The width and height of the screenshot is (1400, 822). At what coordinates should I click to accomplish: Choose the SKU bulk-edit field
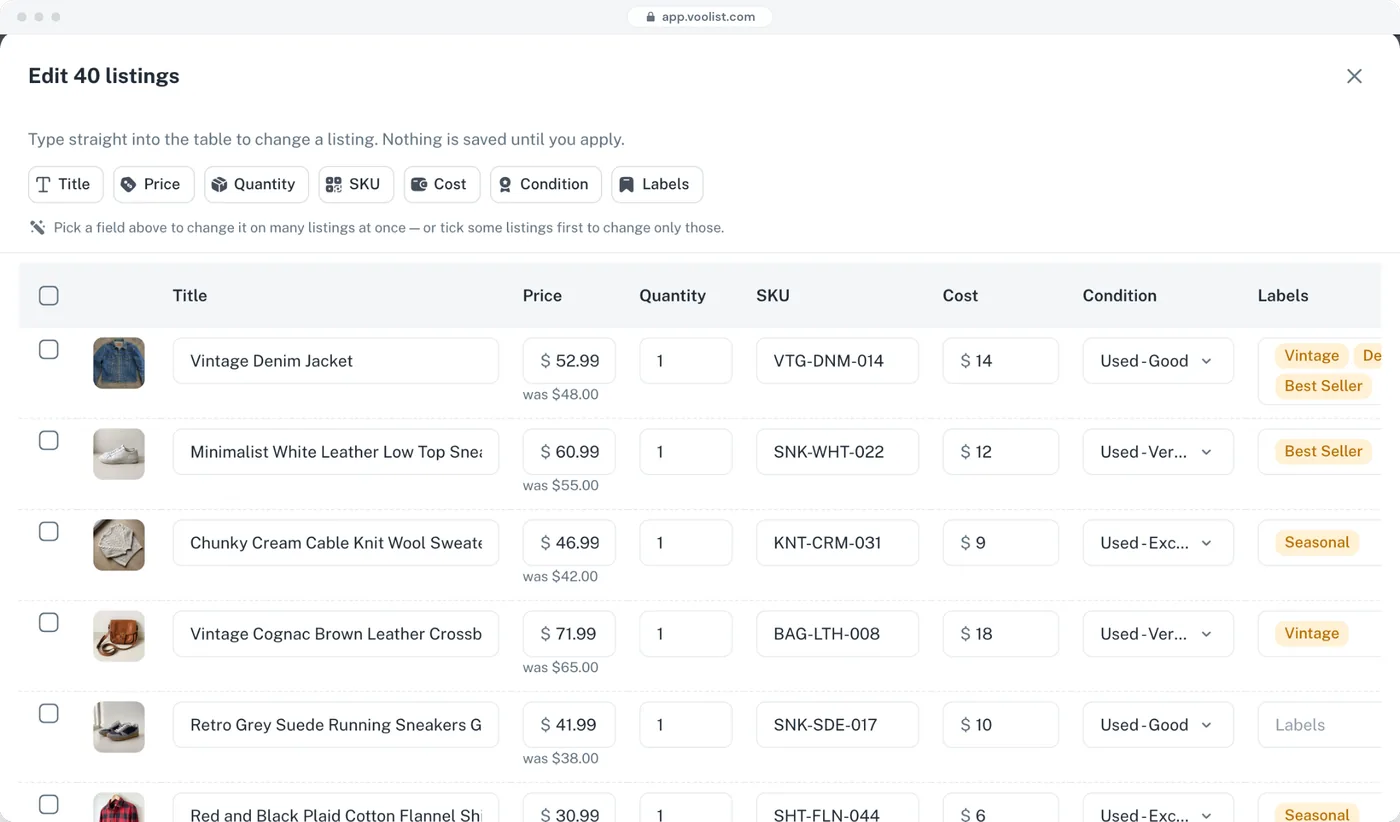(356, 184)
